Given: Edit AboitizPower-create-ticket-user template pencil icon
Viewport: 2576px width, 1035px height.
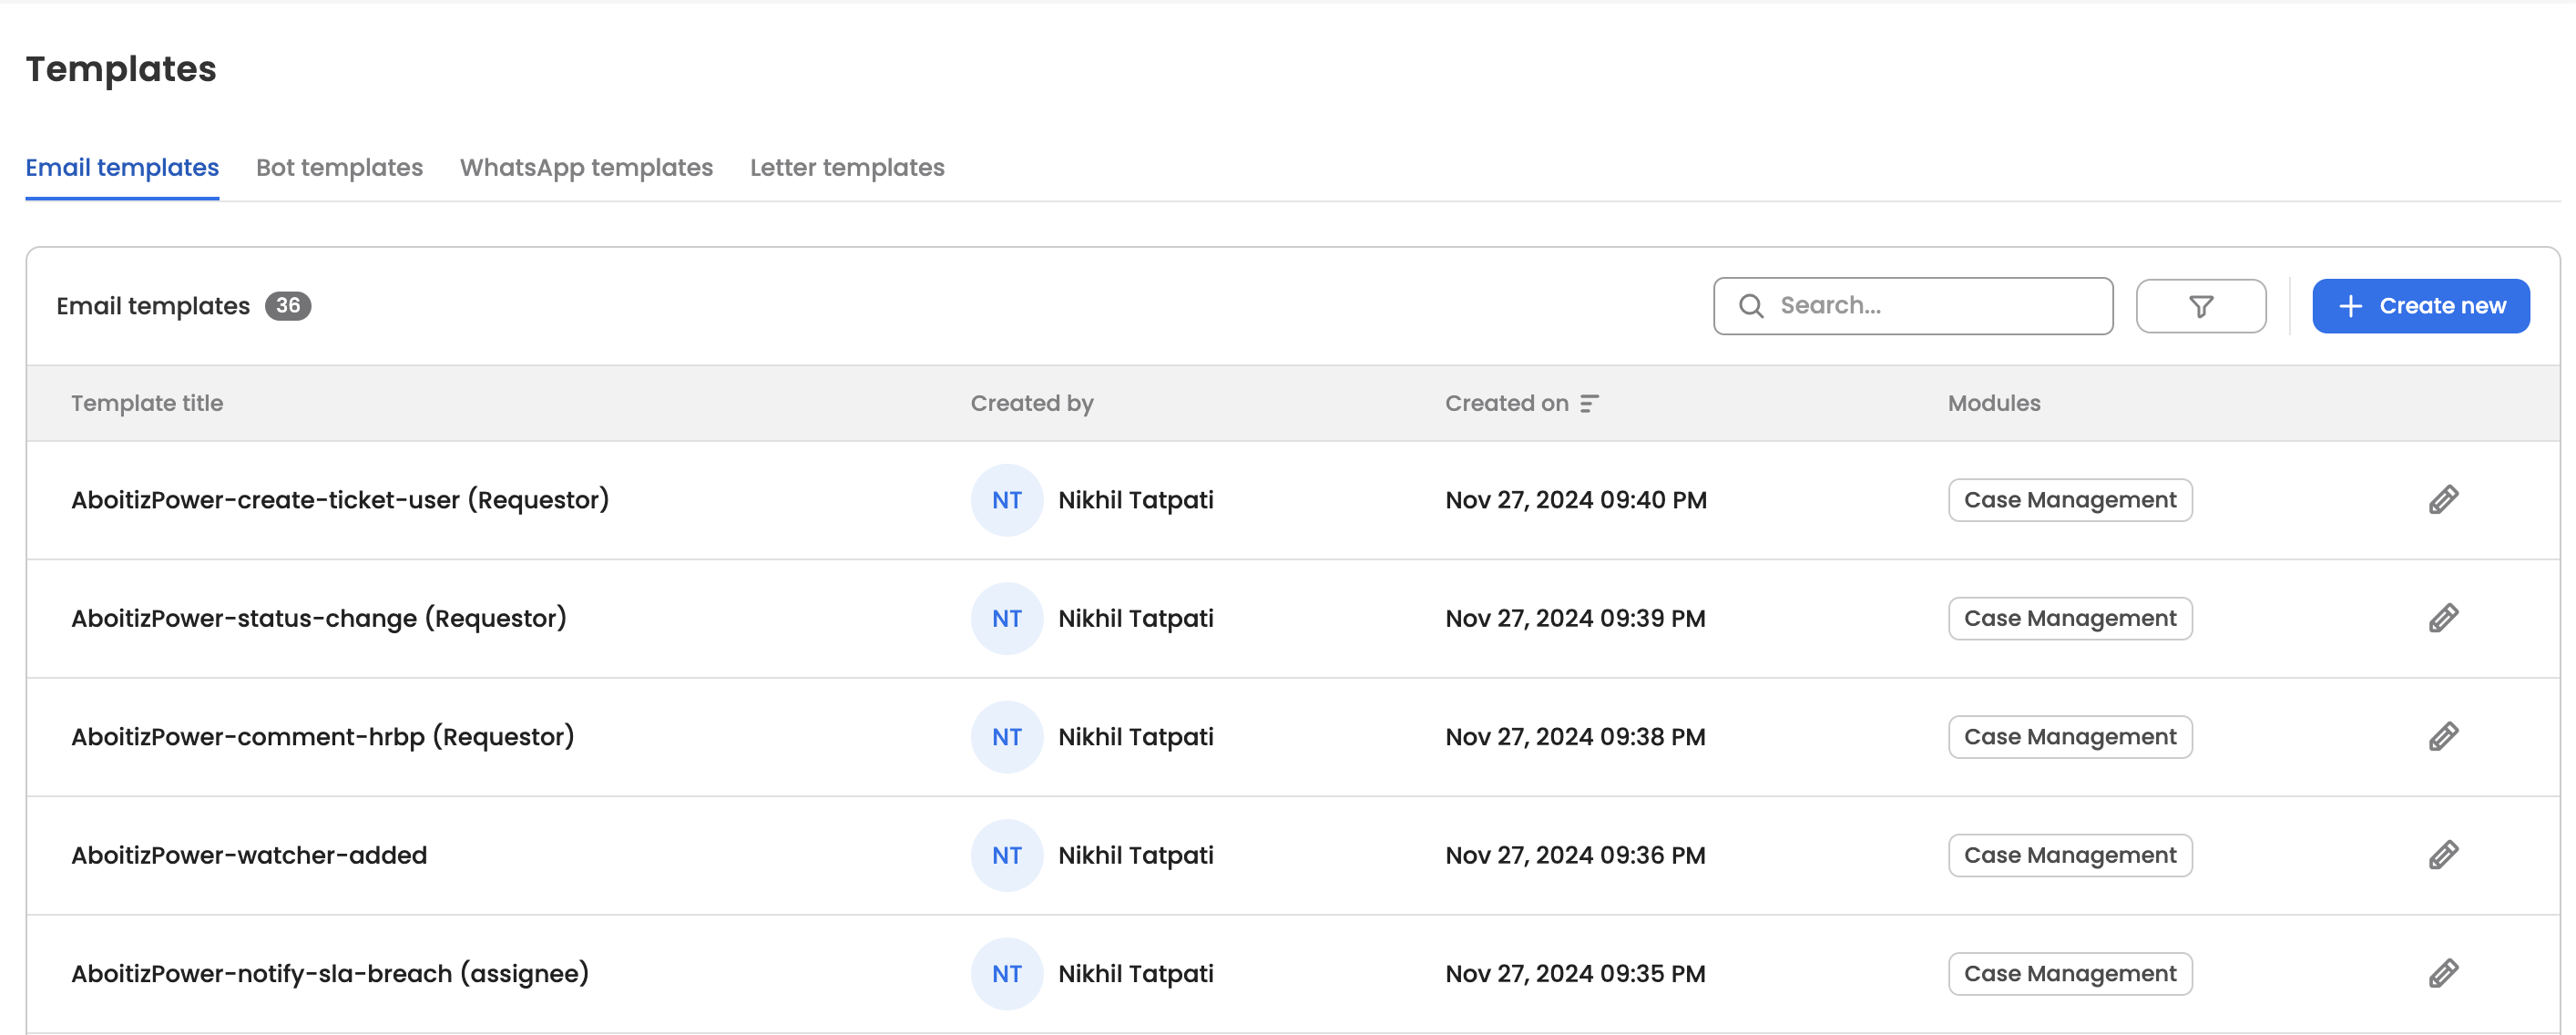Looking at the screenshot, I should tap(2442, 500).
